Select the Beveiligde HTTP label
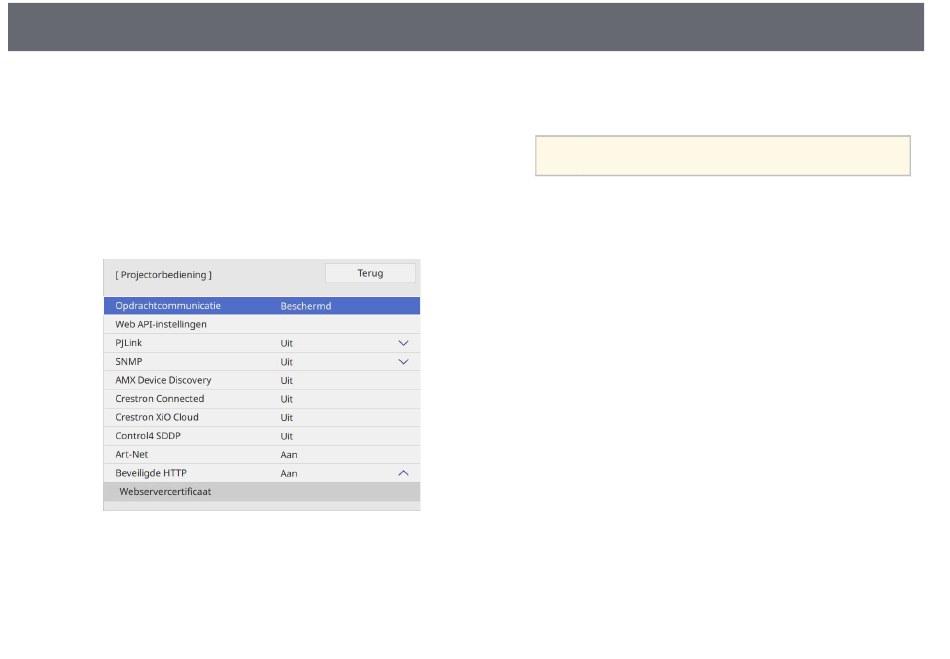The width and height of the screenshot is (950, 659). [x=150, y=473]
